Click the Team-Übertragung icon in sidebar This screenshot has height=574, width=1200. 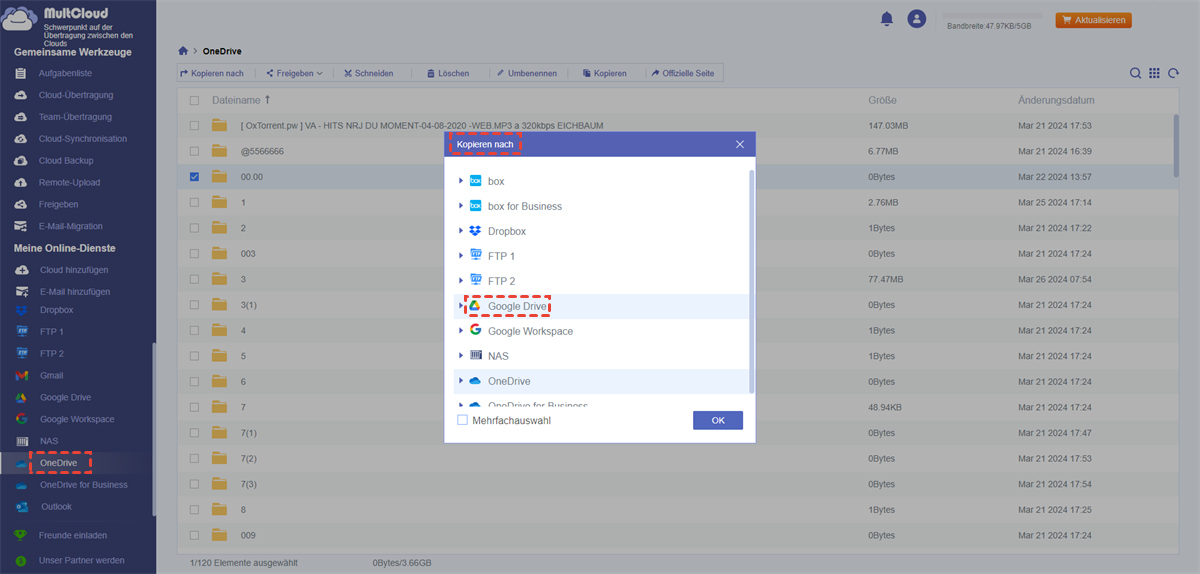click(21, 117)
